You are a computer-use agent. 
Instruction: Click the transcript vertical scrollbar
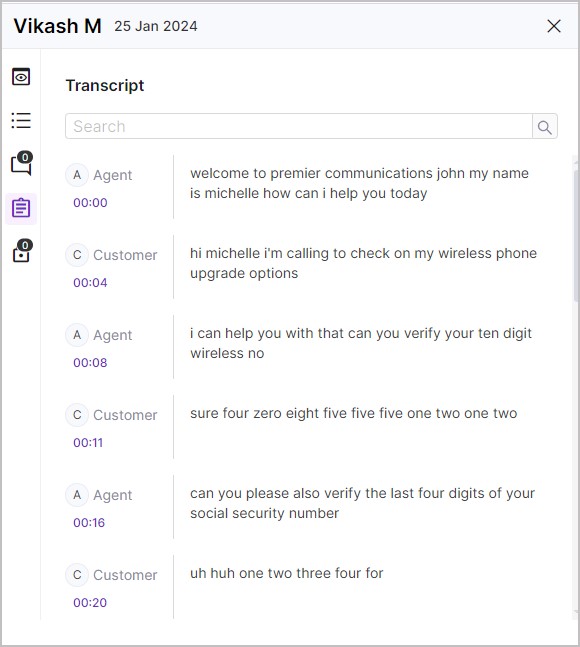pos(575,235)
